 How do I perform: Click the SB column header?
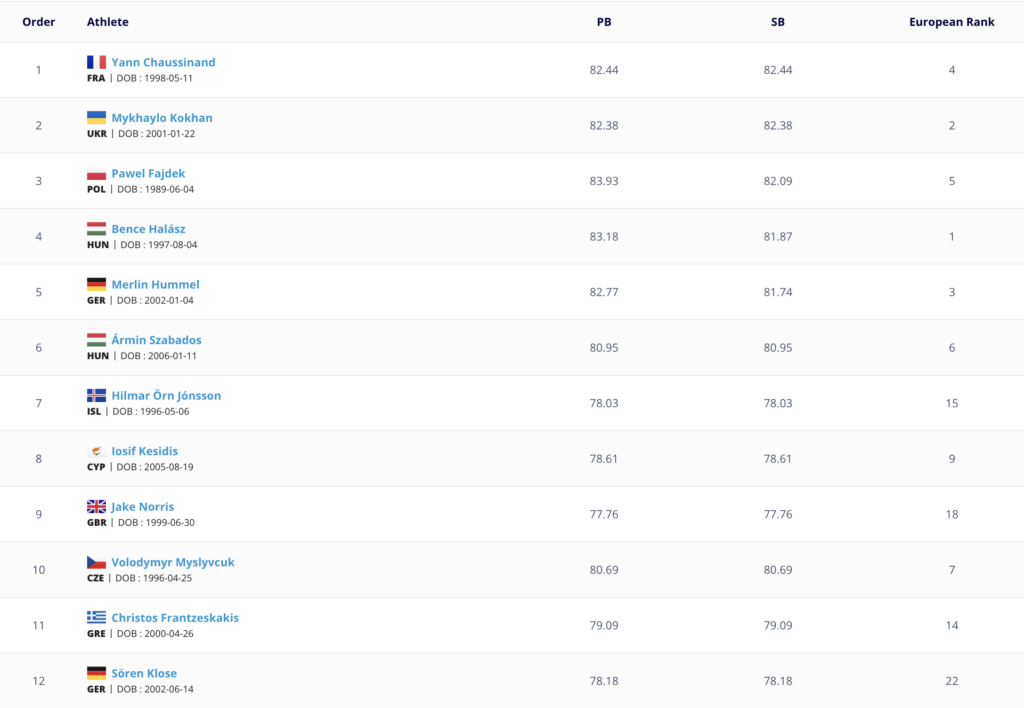pos(778,22)
